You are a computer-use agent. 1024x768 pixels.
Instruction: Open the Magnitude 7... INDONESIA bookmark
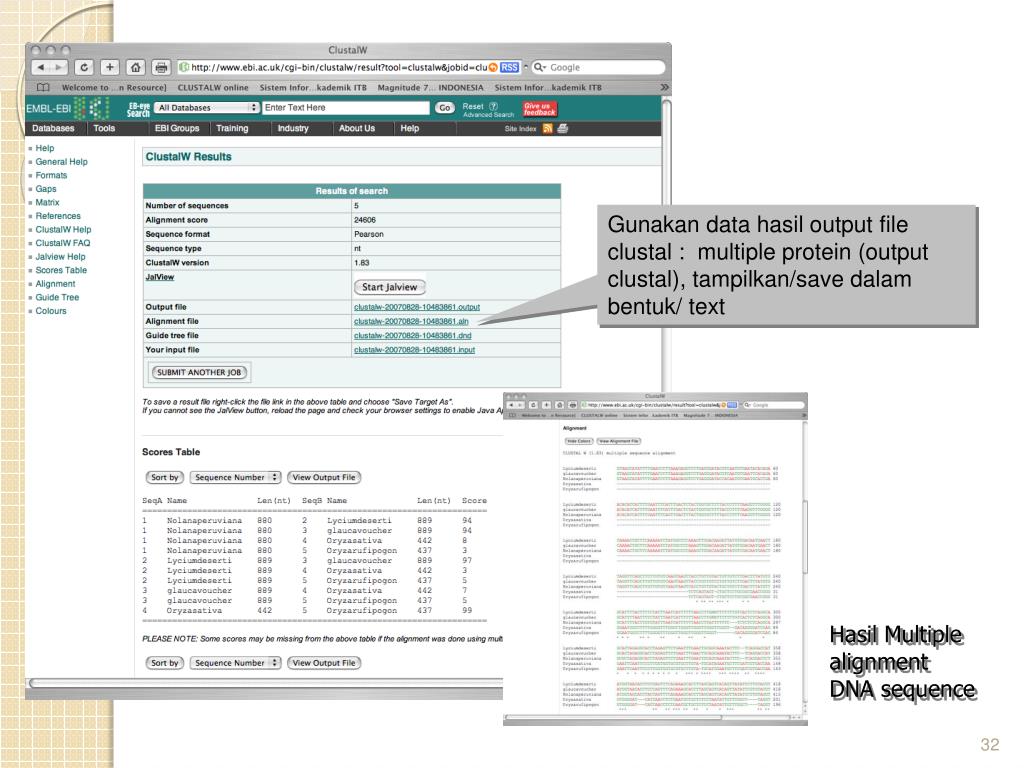430,88
